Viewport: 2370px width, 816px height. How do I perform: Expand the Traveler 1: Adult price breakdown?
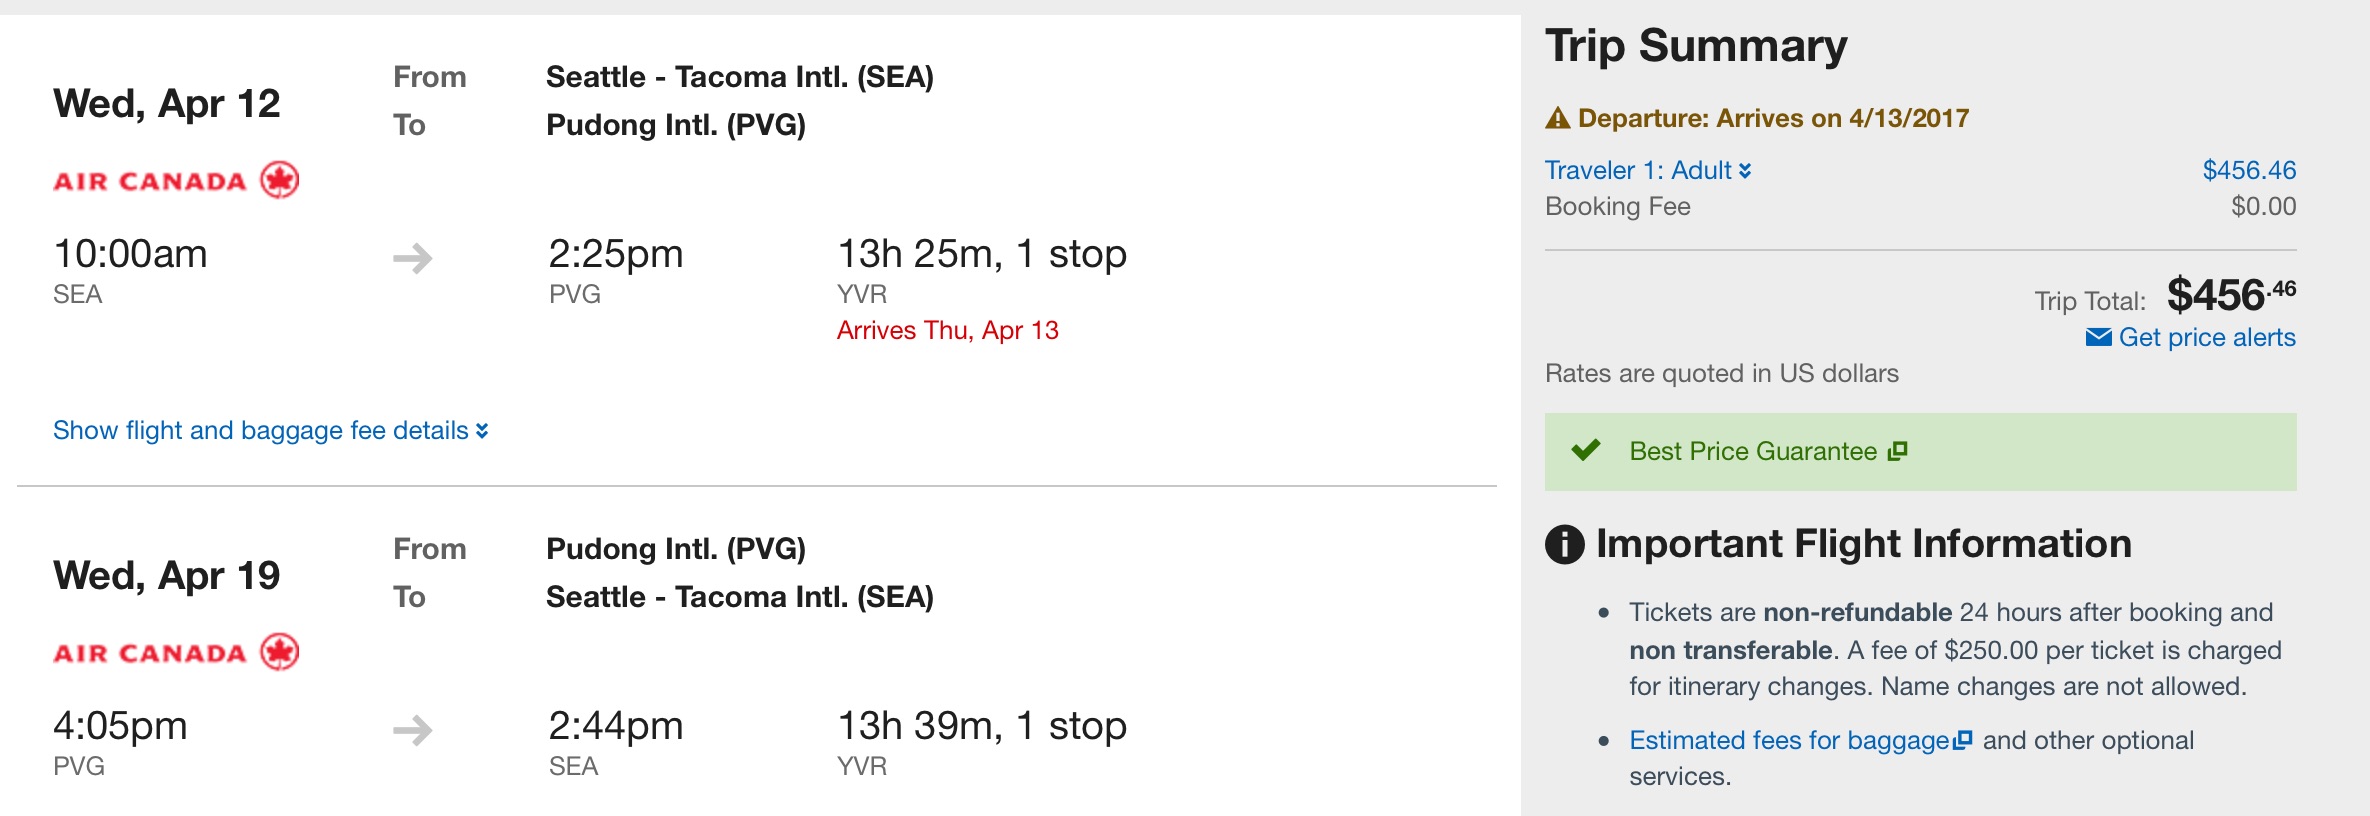(x=1648, y=170)
